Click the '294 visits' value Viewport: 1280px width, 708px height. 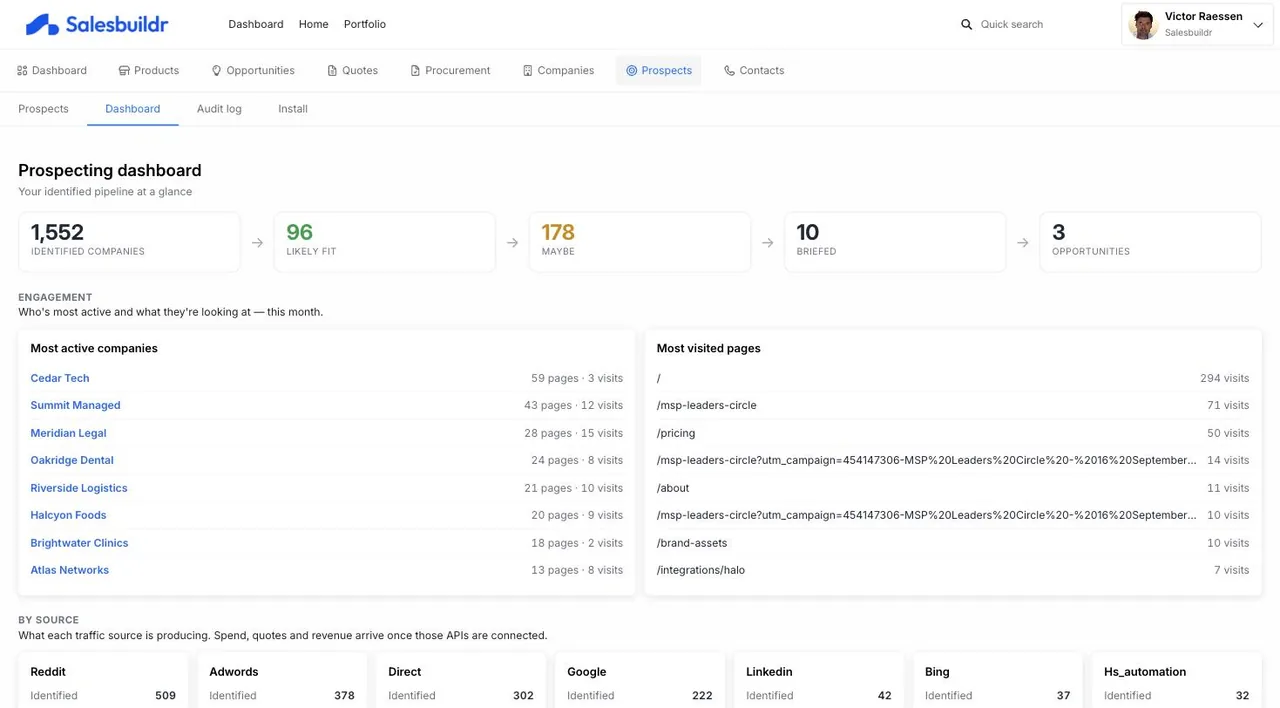pyautogui.click(x=1224, y=378)
